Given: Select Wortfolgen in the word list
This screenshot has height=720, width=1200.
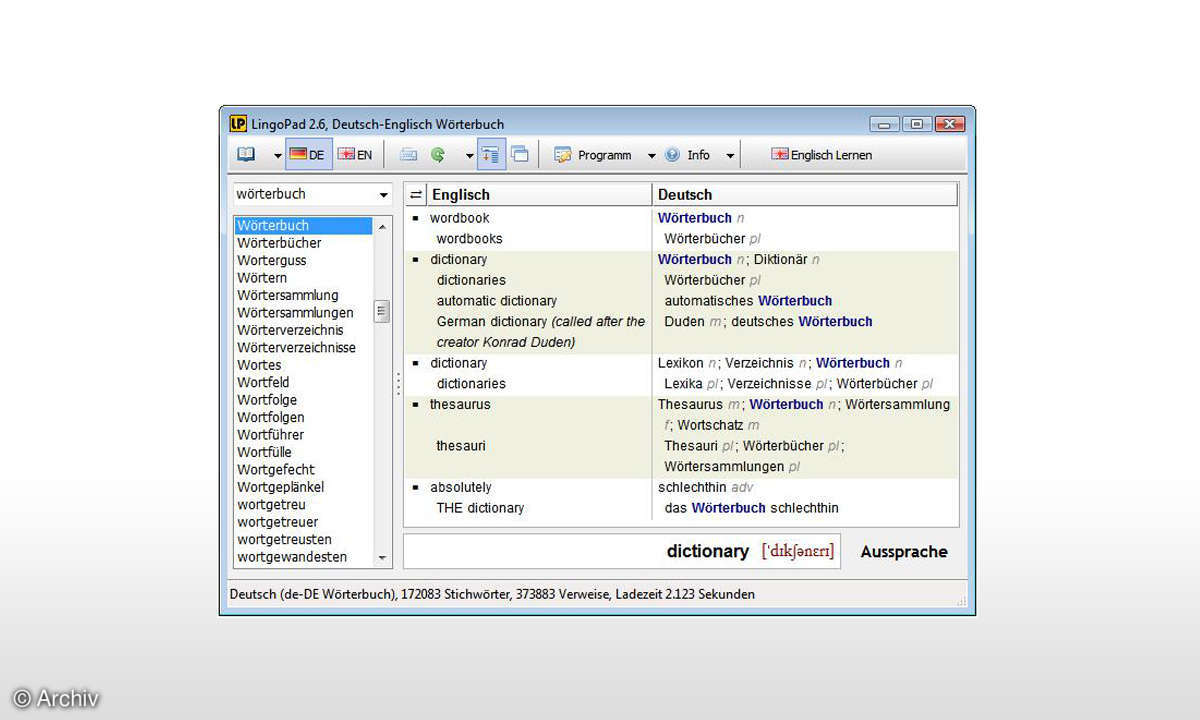Looking at the screenshot, I should pos(271,417).
